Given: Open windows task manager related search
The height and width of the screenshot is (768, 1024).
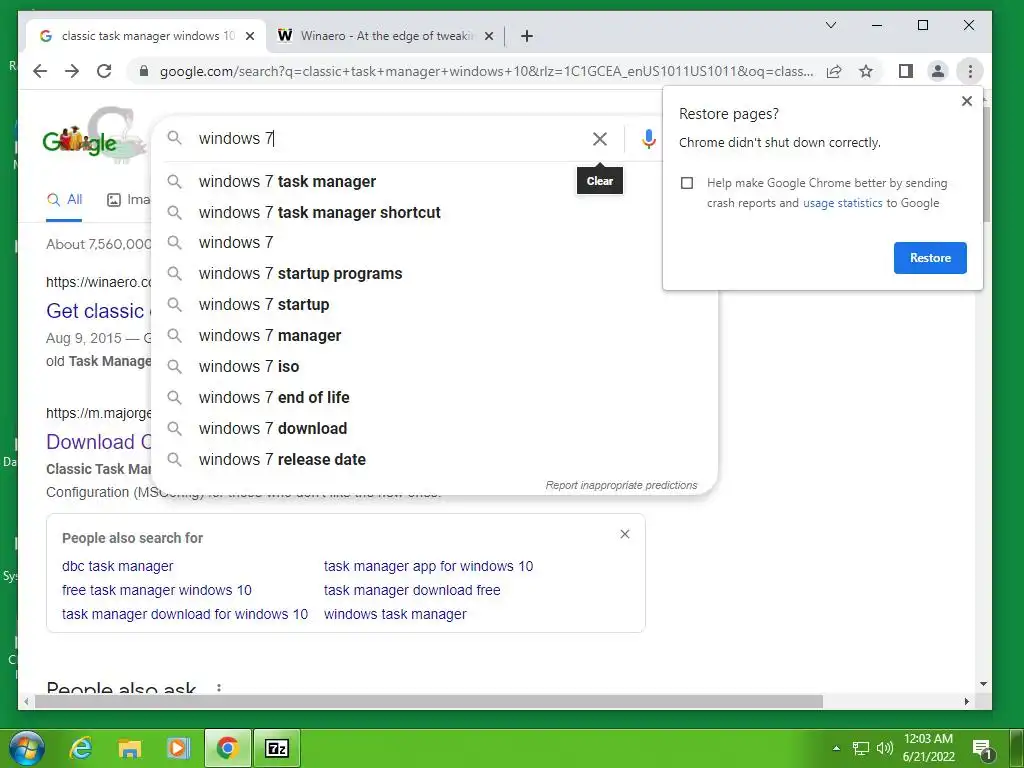Looking at the screenshot, I should tap(395, 615).
